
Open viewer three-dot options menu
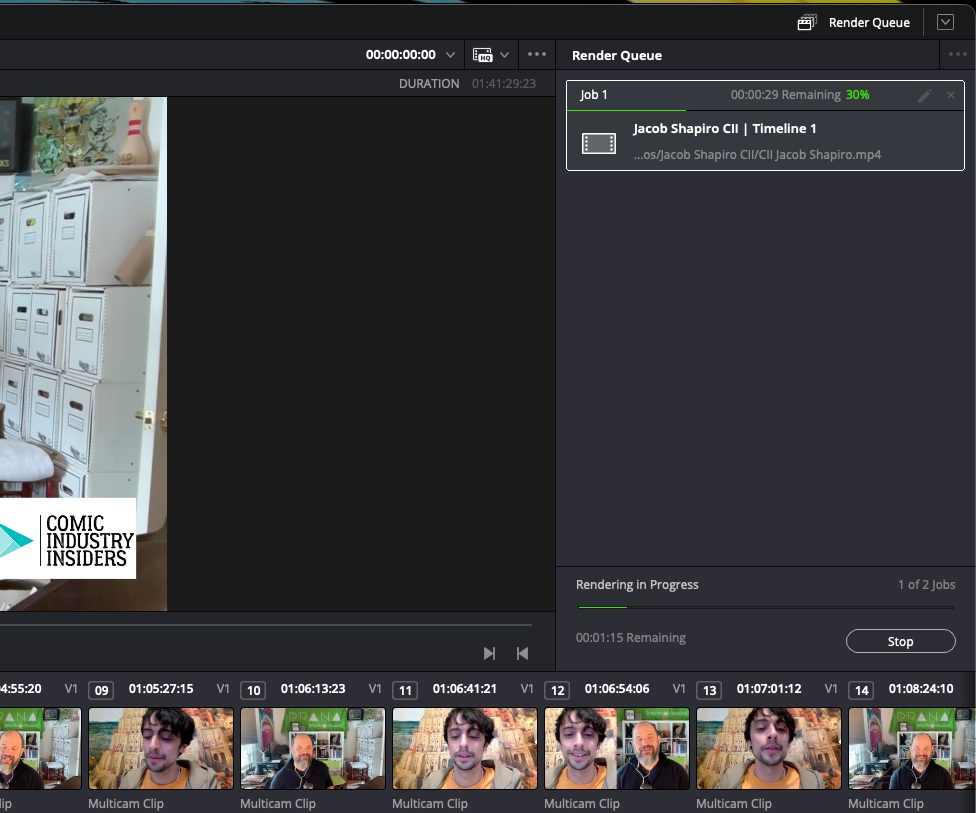pyautogui.click(x=537, y=55)
